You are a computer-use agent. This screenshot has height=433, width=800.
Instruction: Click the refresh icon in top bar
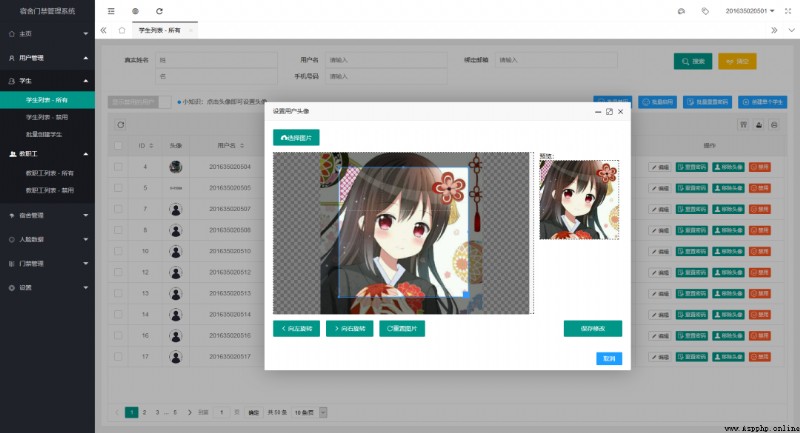tap(159, 11)
